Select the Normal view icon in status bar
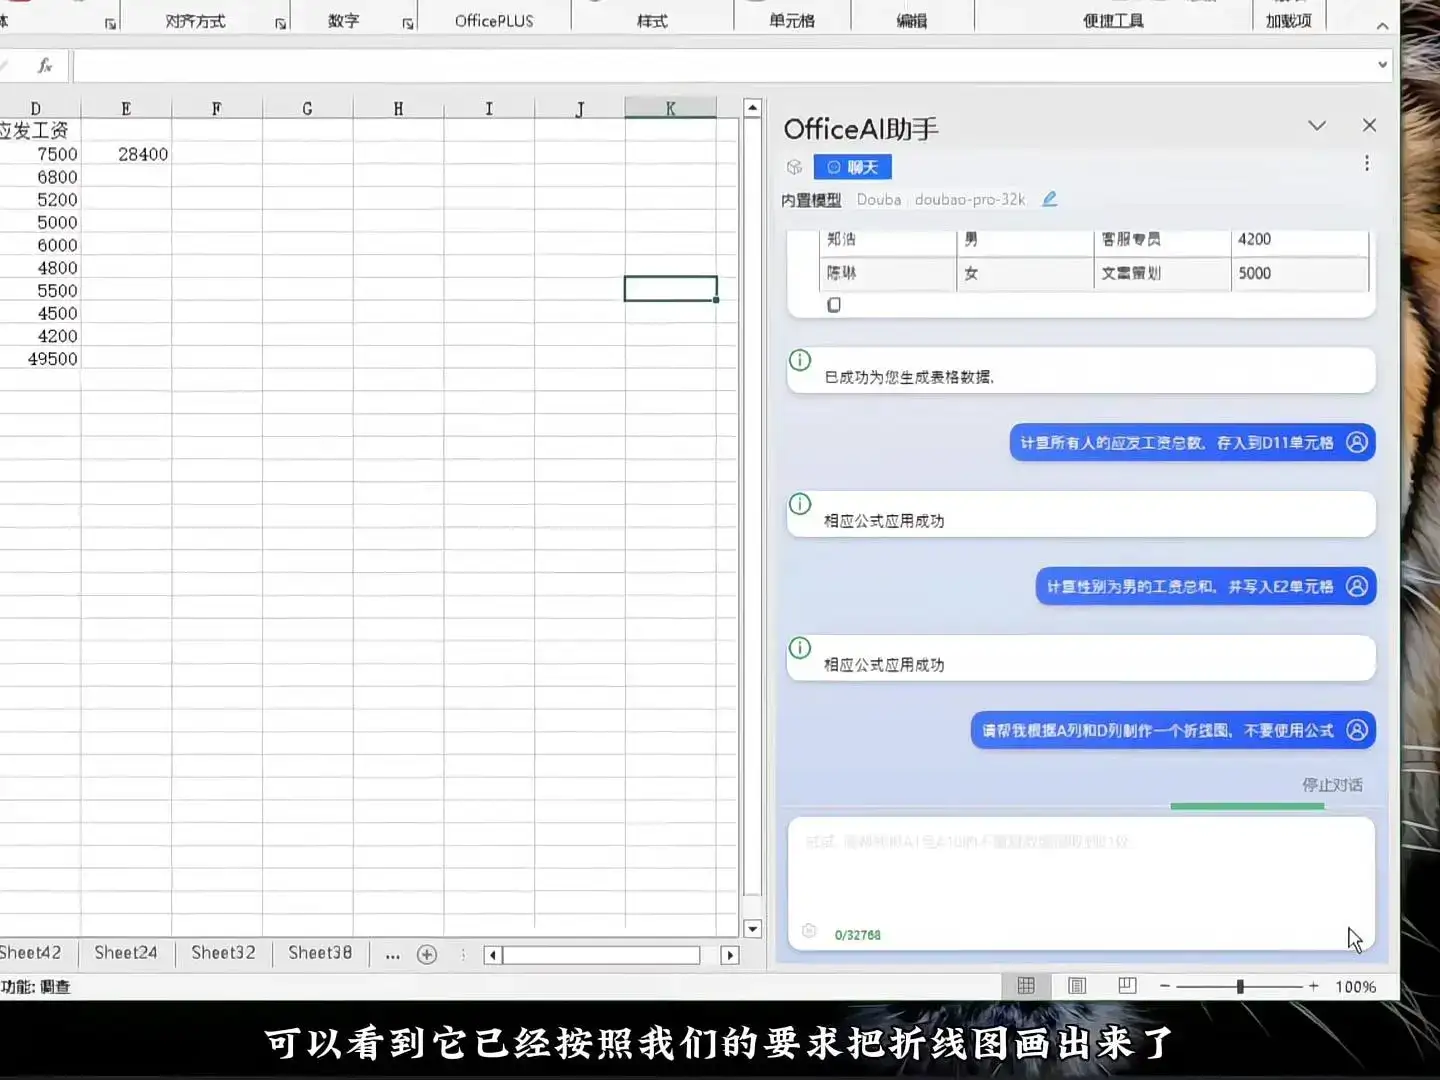1440x1080 pixels. coord(1026,986)
